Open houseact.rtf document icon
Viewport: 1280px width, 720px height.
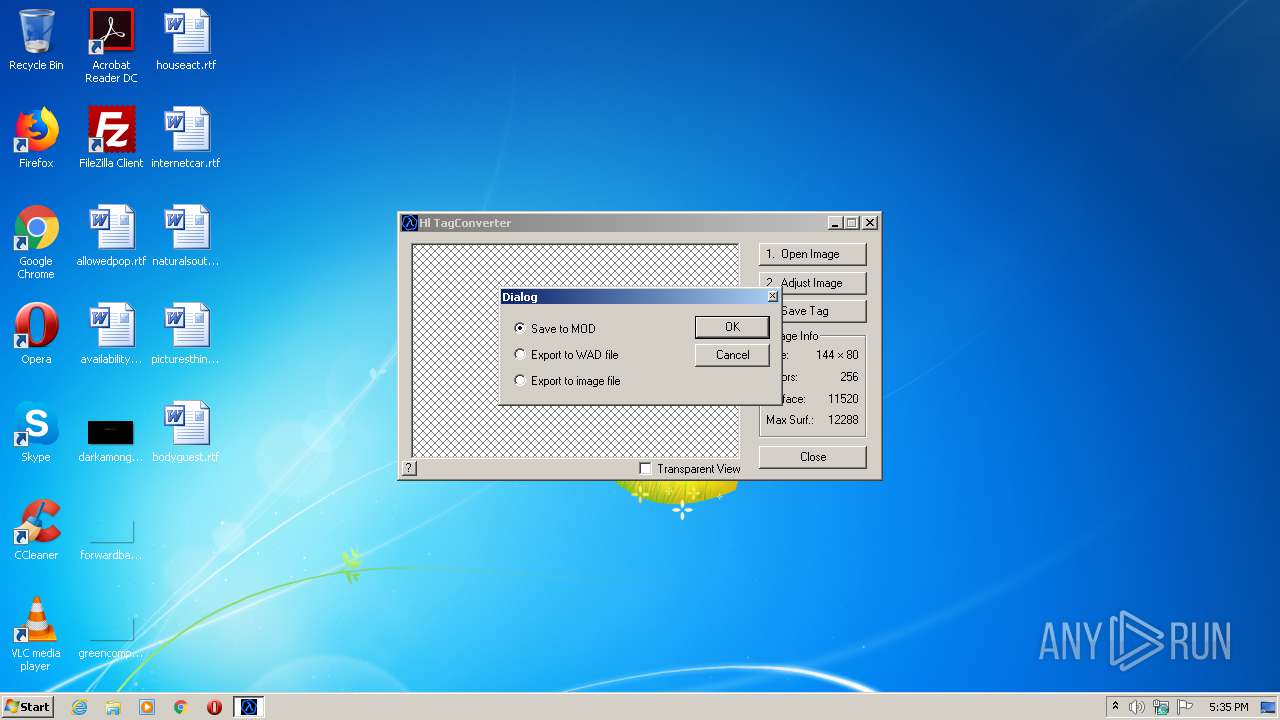[x=186, y=40]
